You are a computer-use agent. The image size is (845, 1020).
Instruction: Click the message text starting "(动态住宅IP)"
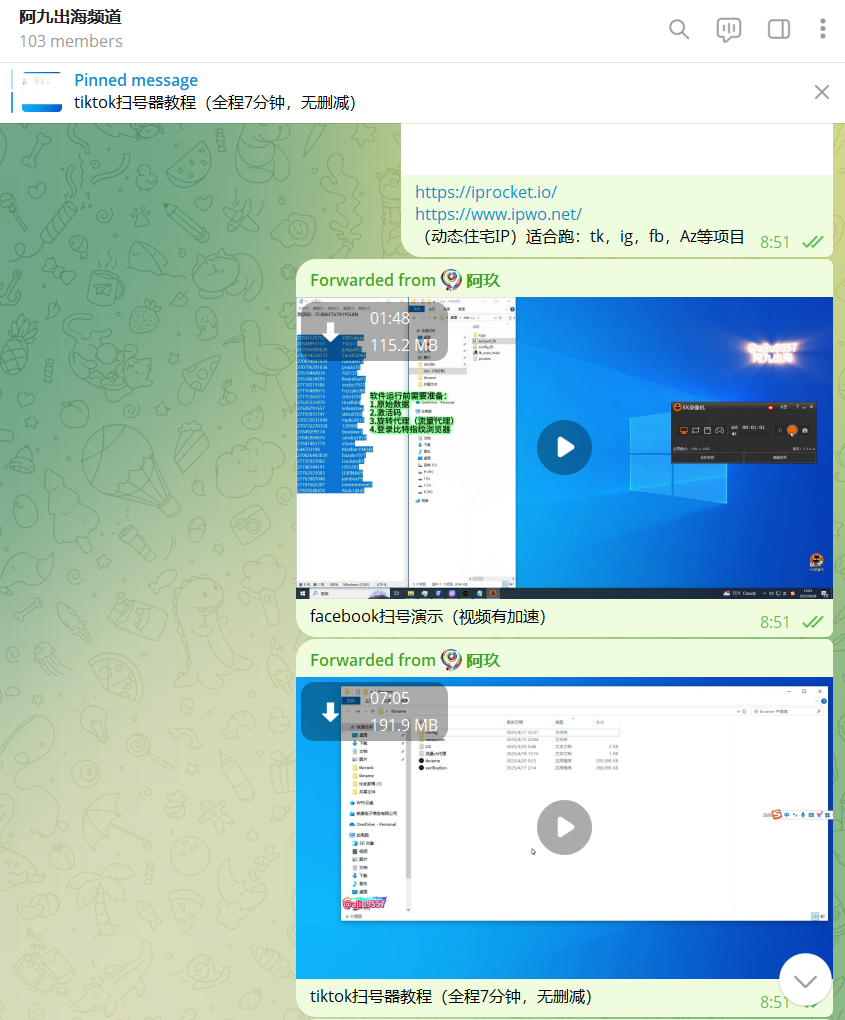(583, 237)
